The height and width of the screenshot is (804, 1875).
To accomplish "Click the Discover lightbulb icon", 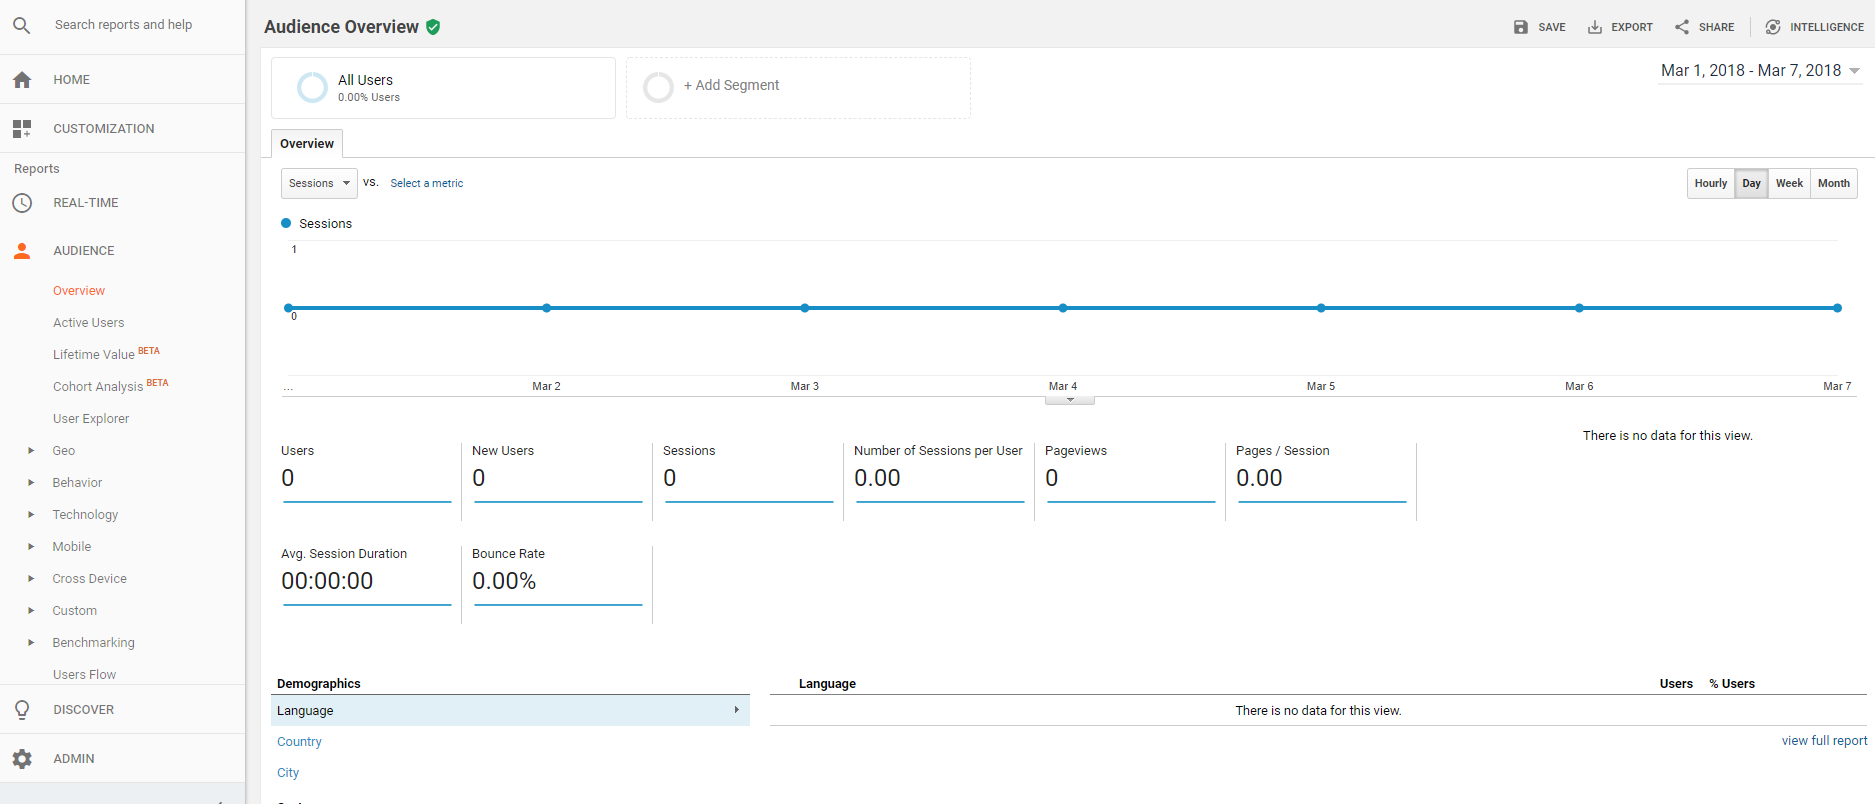I will tap(22, 710).
